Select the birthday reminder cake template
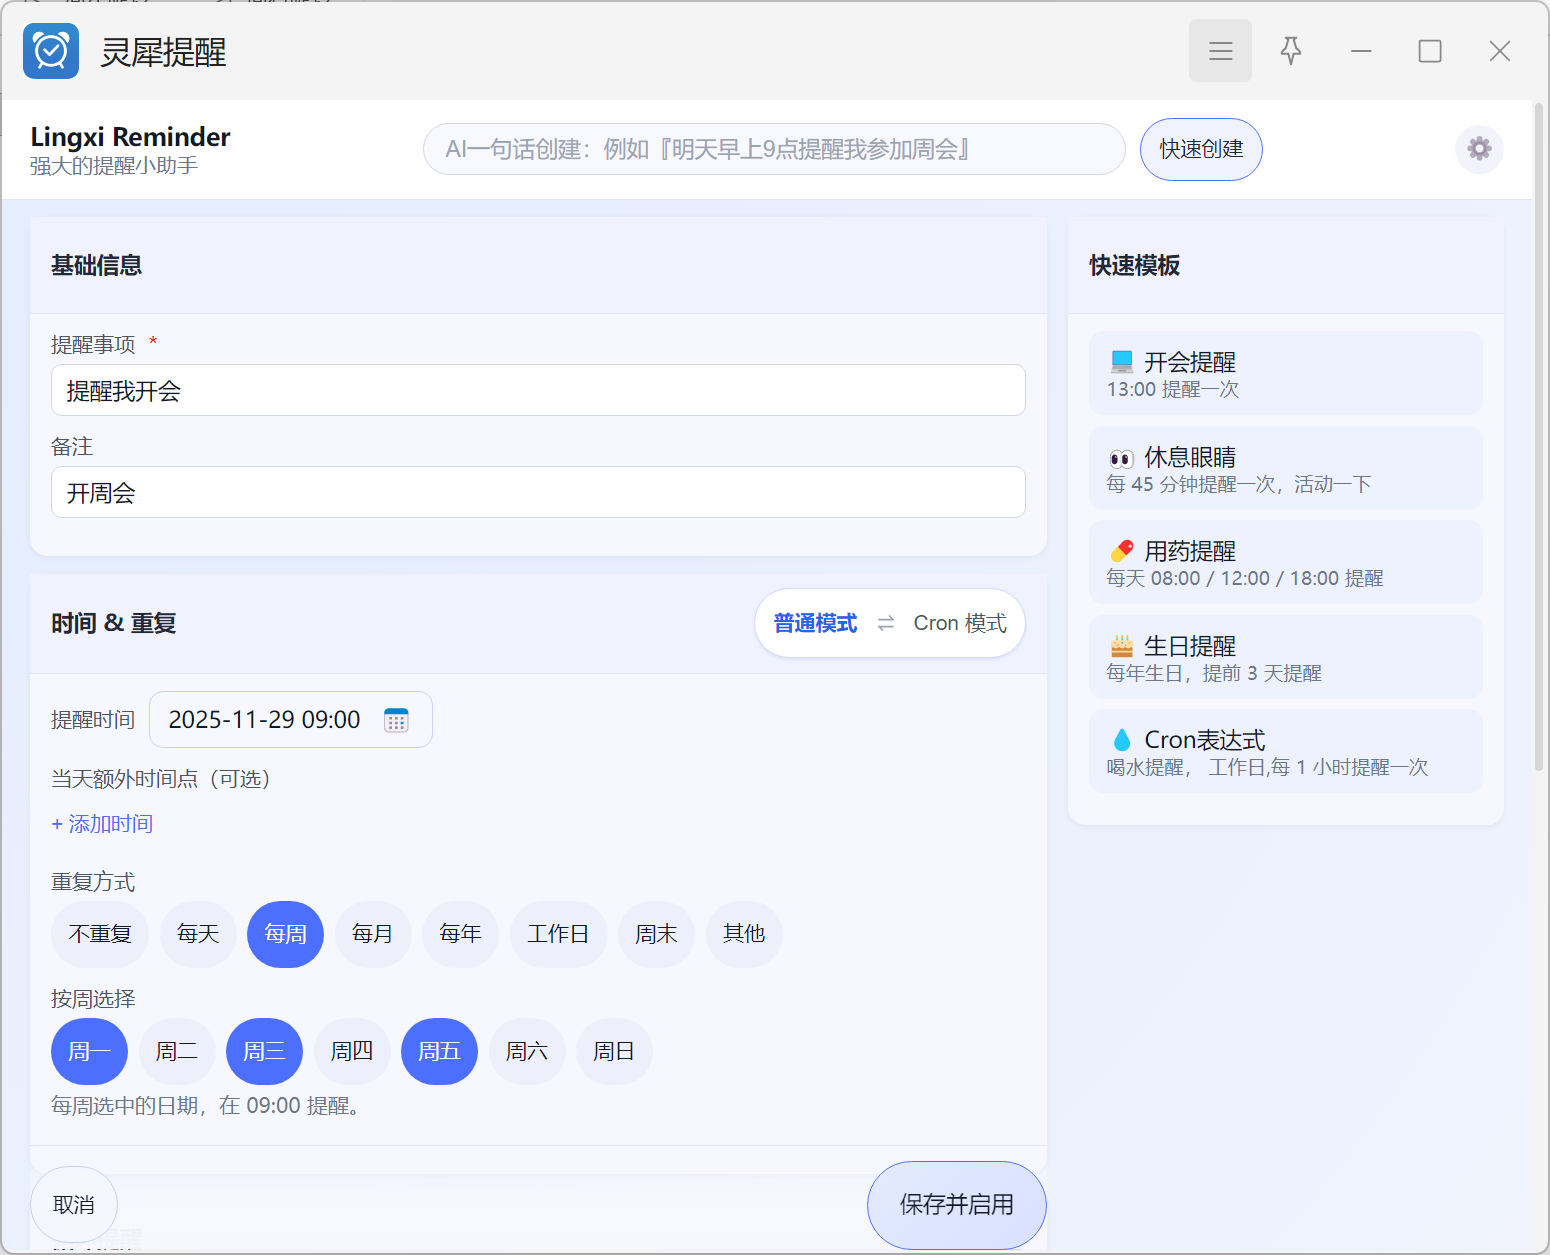 [1285, 658]
